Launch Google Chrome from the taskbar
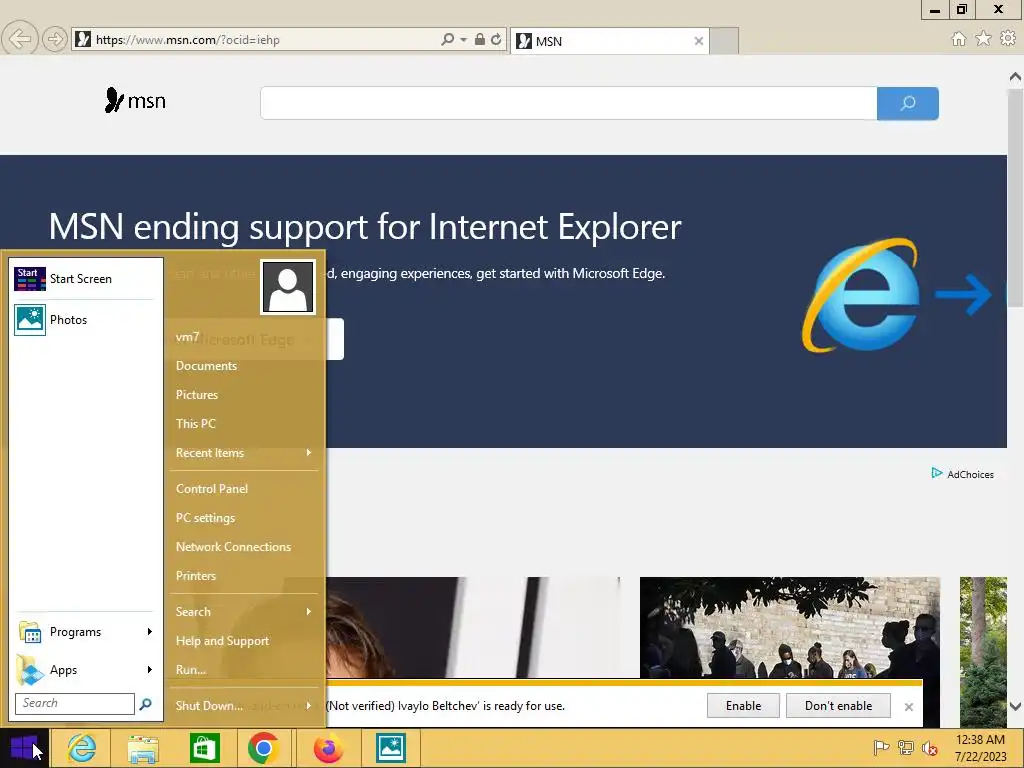This screenshot has width=1024, height=768. (264, 748)
